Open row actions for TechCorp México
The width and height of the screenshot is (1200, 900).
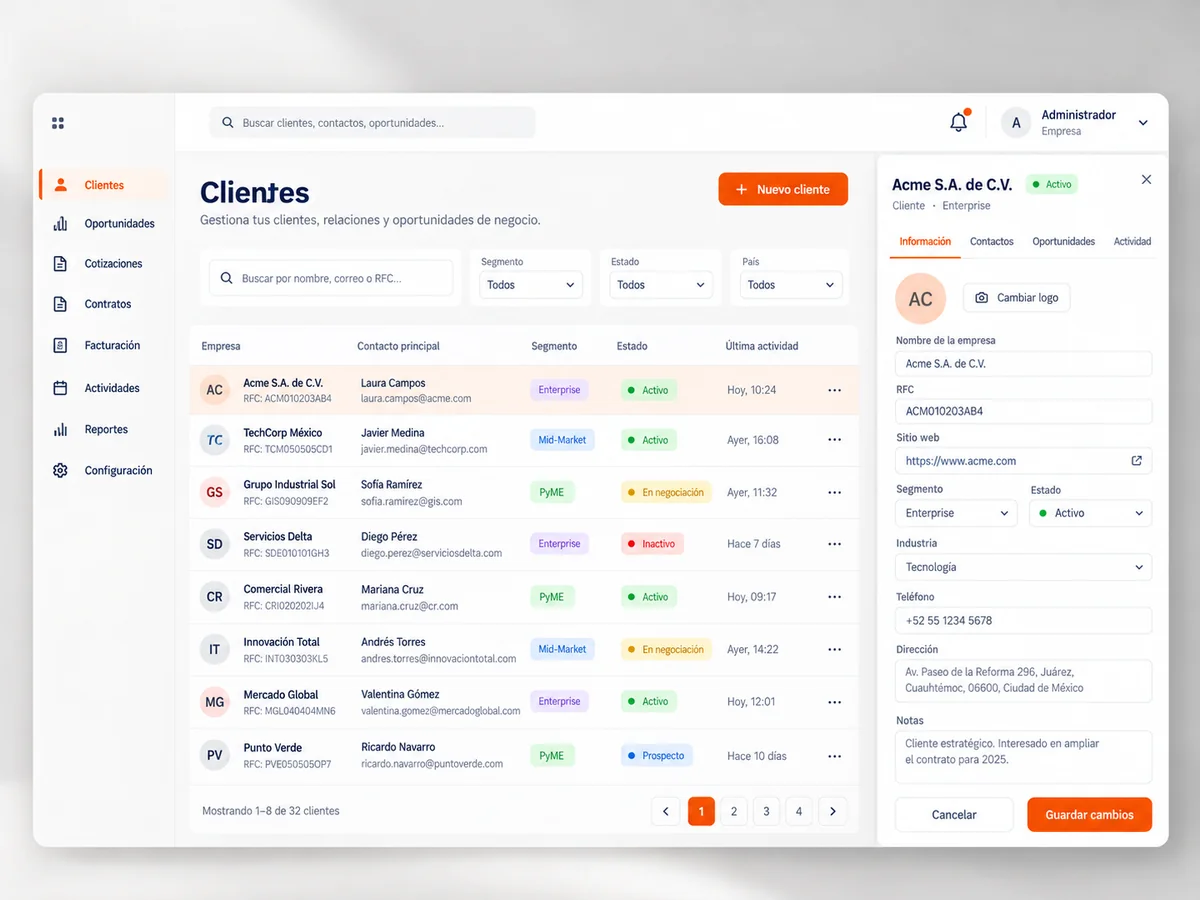coord(835,440)
